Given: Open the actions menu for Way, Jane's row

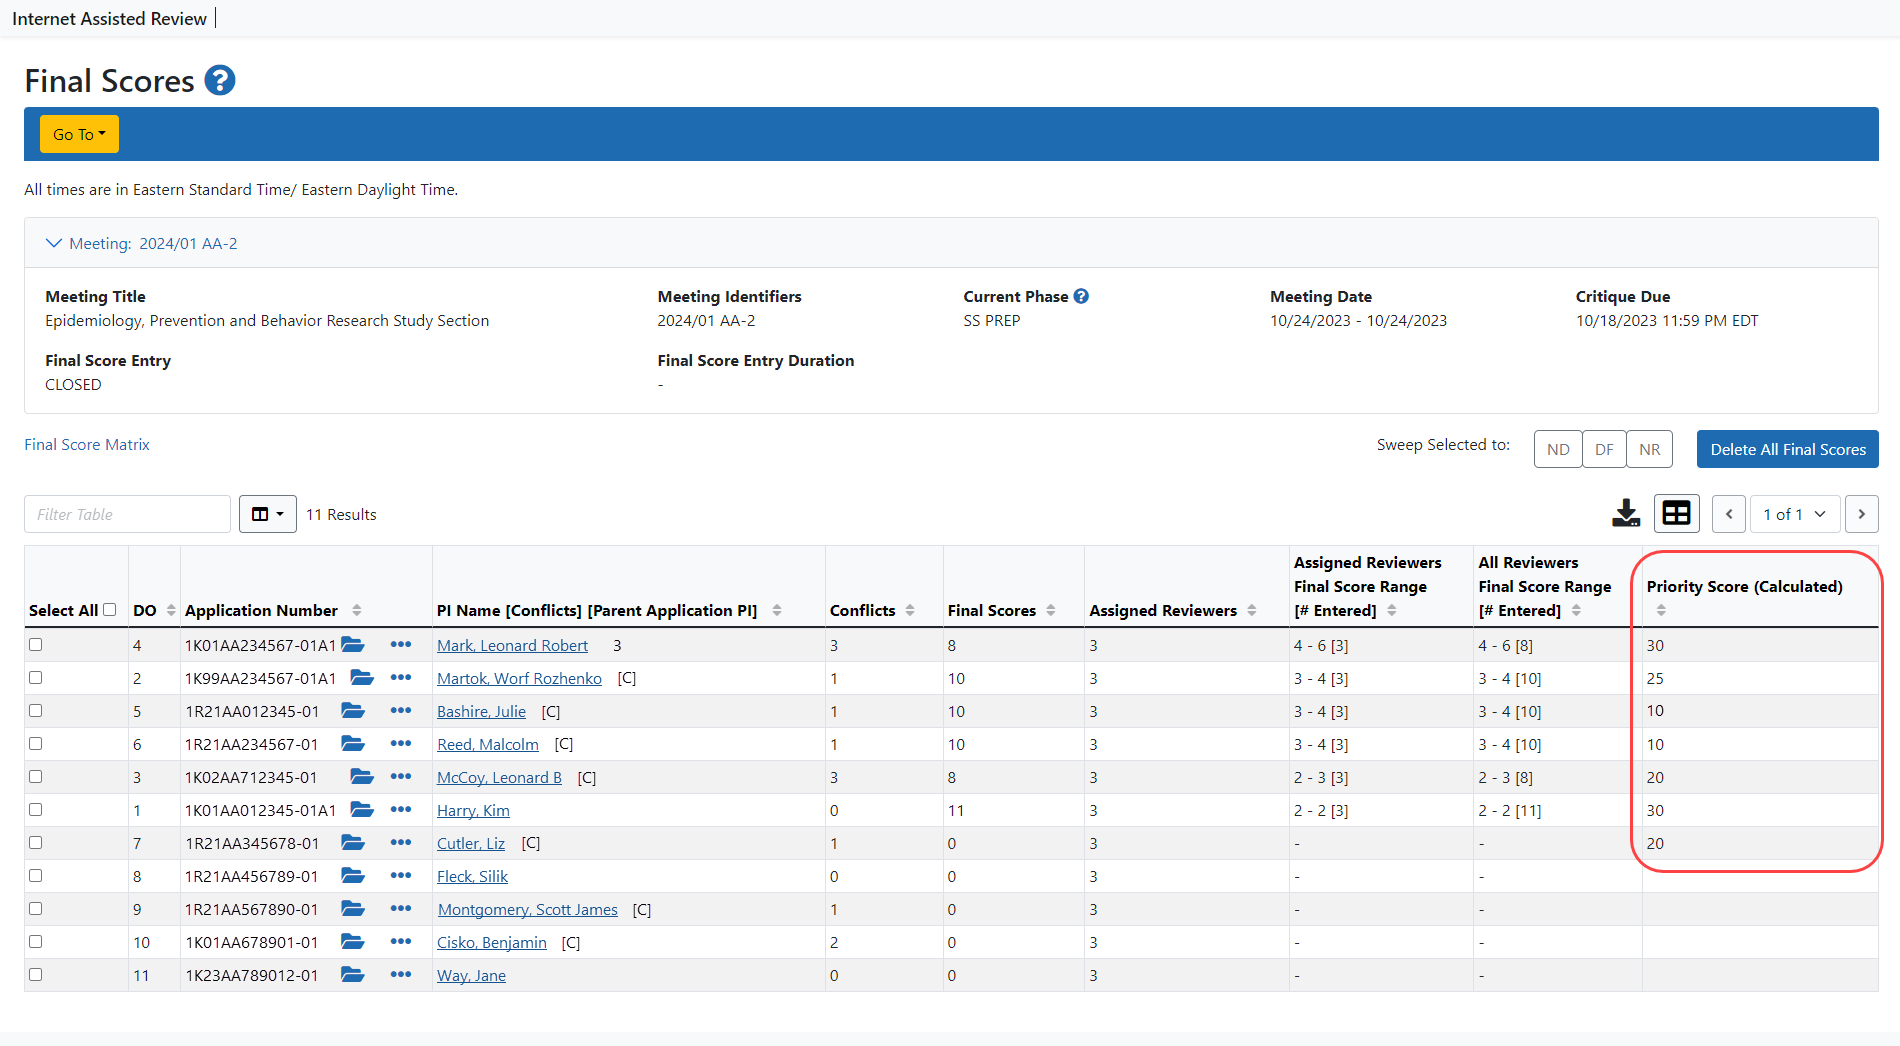Looking at the screenshot, I should [401, 975].
